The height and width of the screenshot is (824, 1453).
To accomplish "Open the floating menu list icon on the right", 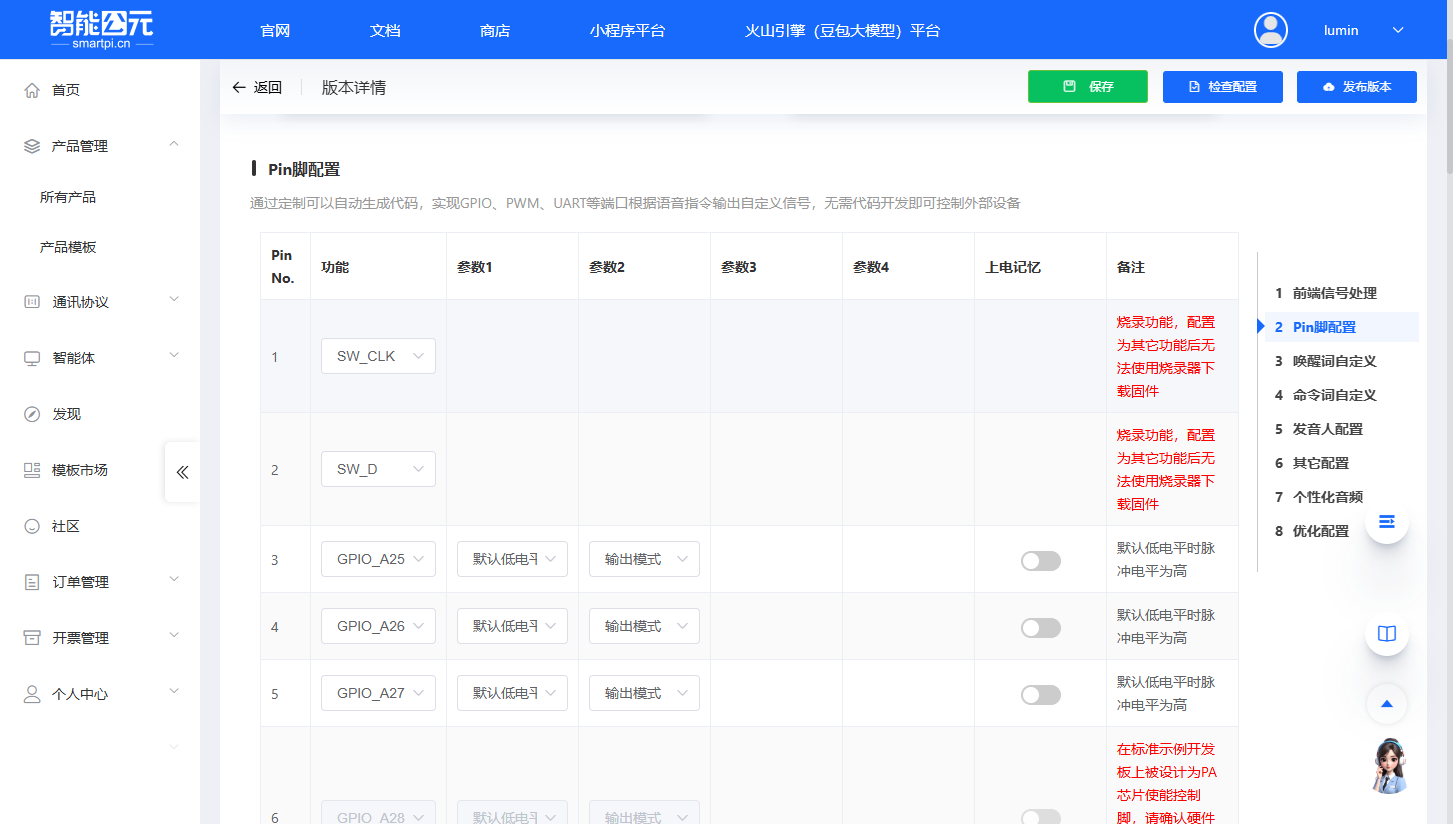I will point(1386,521).
